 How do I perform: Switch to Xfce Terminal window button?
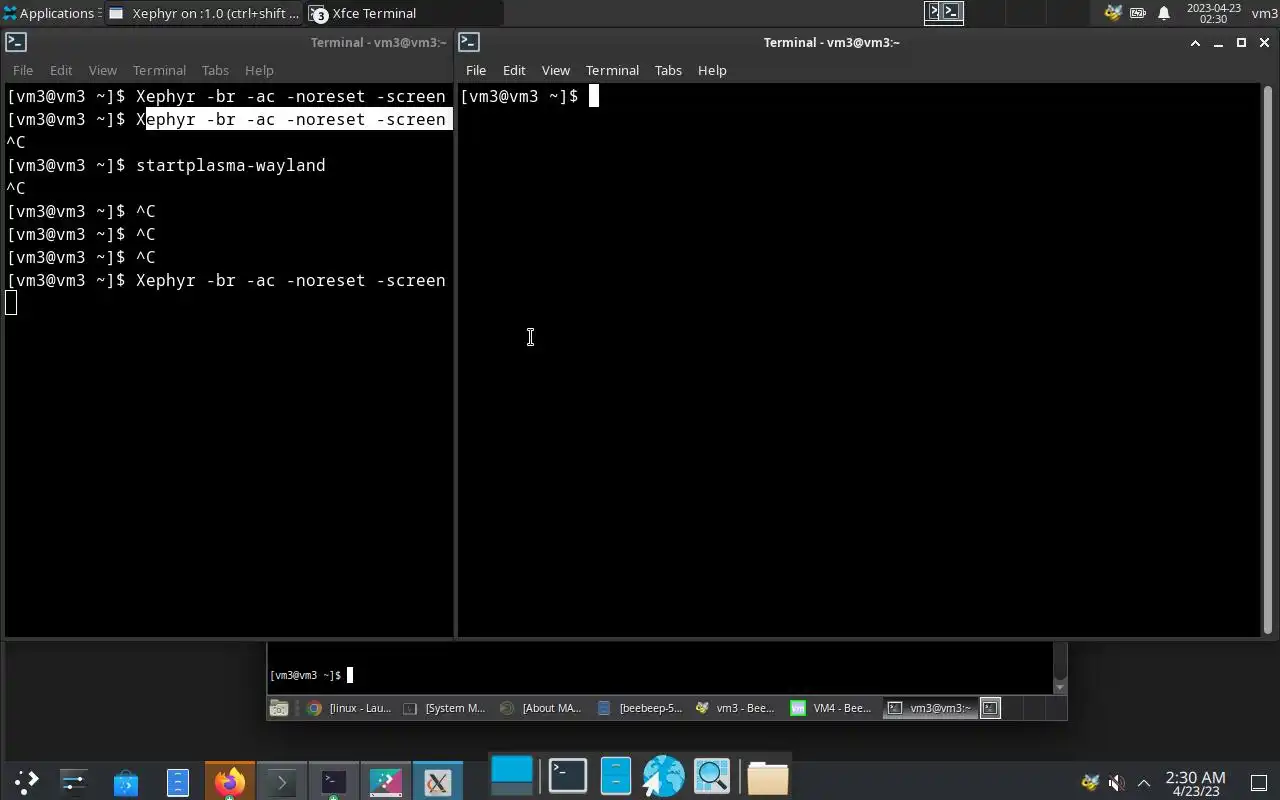click(404, 13)
